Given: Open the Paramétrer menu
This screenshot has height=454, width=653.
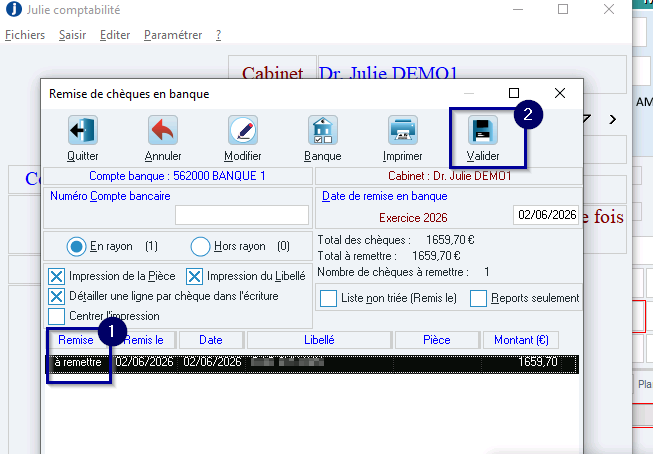Looking at the screenshot, I should pos(173,35).
